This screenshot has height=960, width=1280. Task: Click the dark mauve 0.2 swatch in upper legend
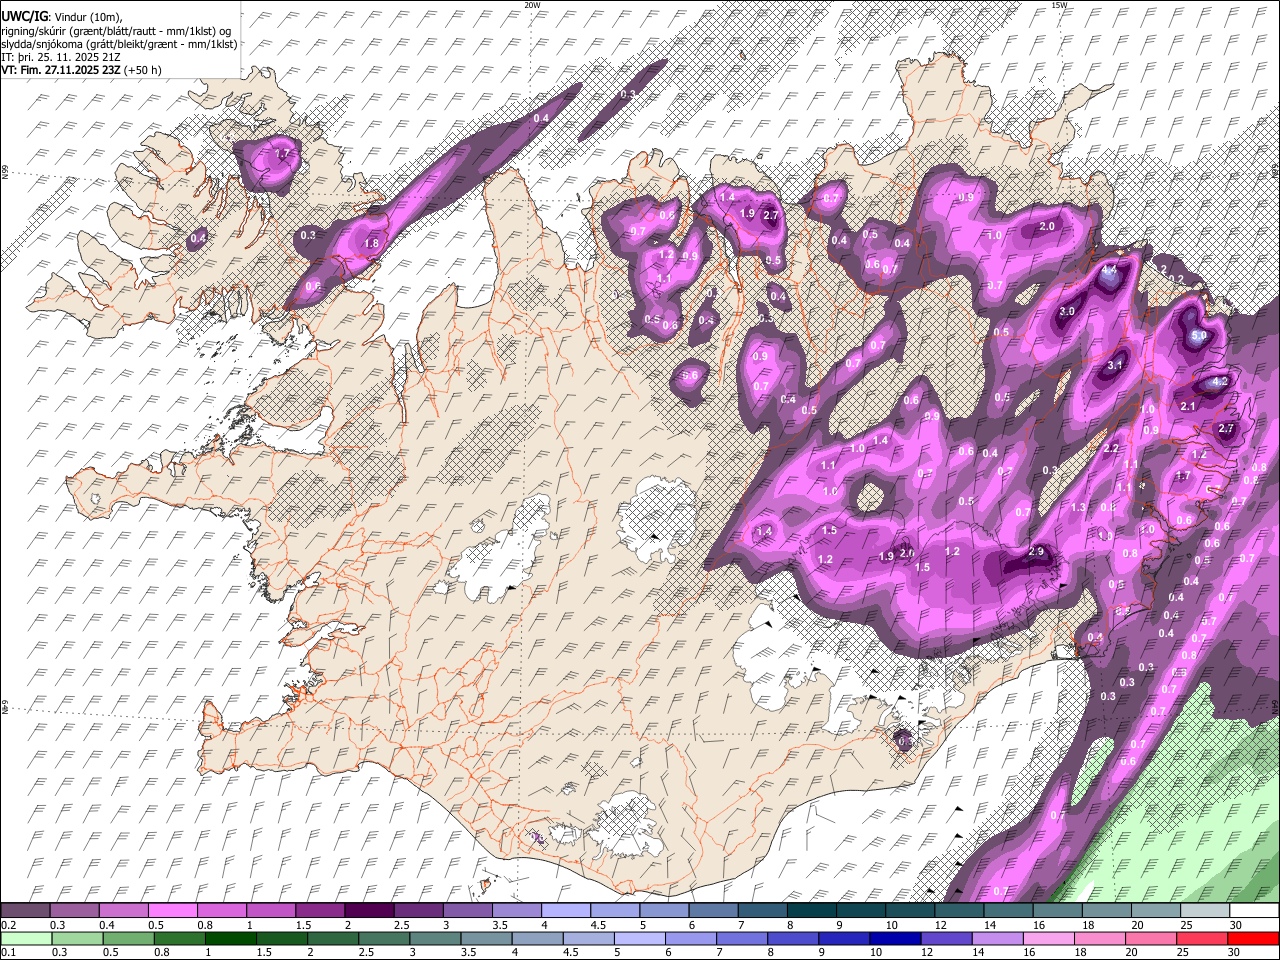coord(25,911)
